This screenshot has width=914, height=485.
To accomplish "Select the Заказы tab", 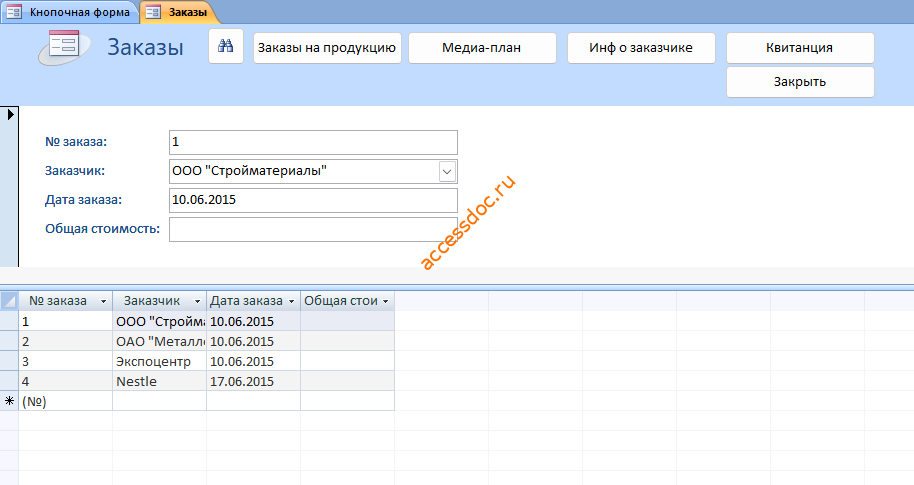I will [x=178, y=12].
